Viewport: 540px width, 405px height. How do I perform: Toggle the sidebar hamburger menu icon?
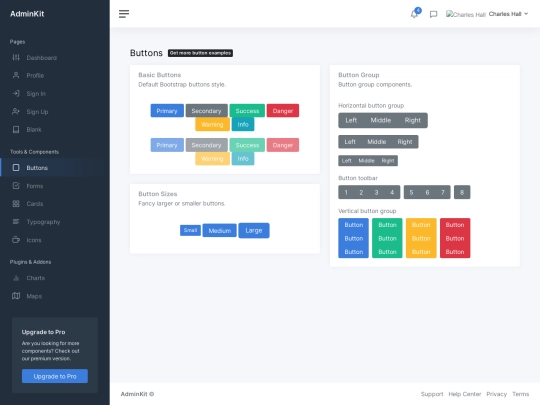[124, 14]
